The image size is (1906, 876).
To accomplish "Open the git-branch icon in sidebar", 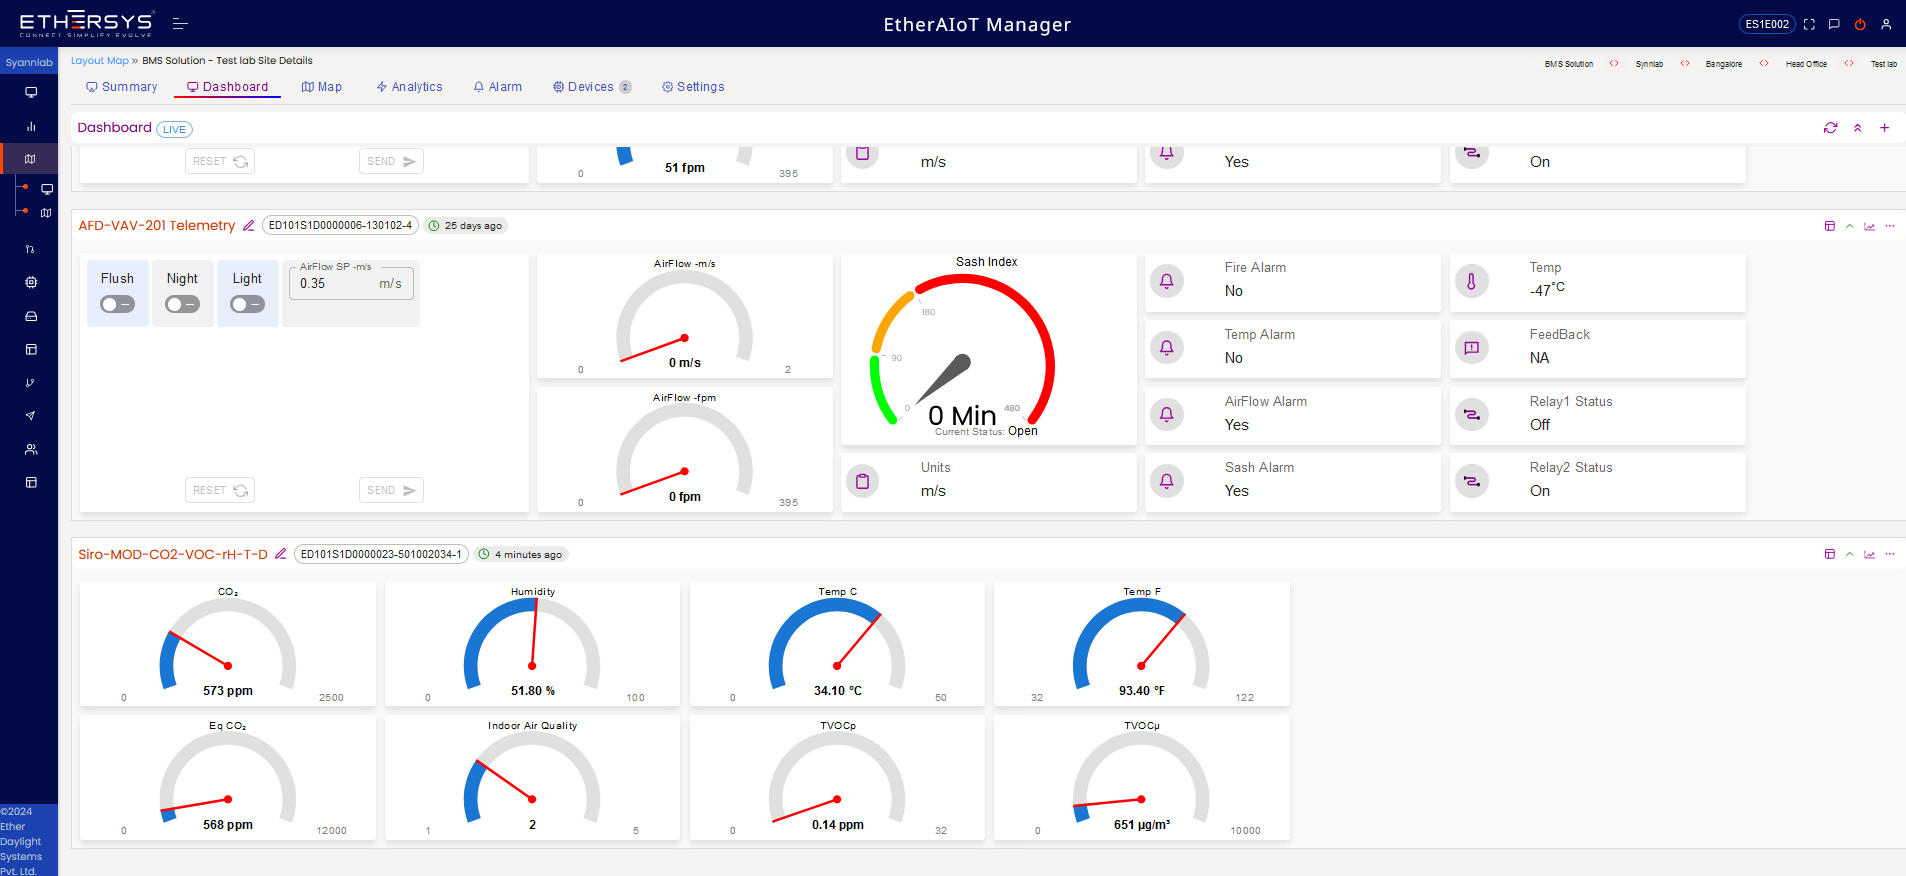I will click(x=31, y=383).
